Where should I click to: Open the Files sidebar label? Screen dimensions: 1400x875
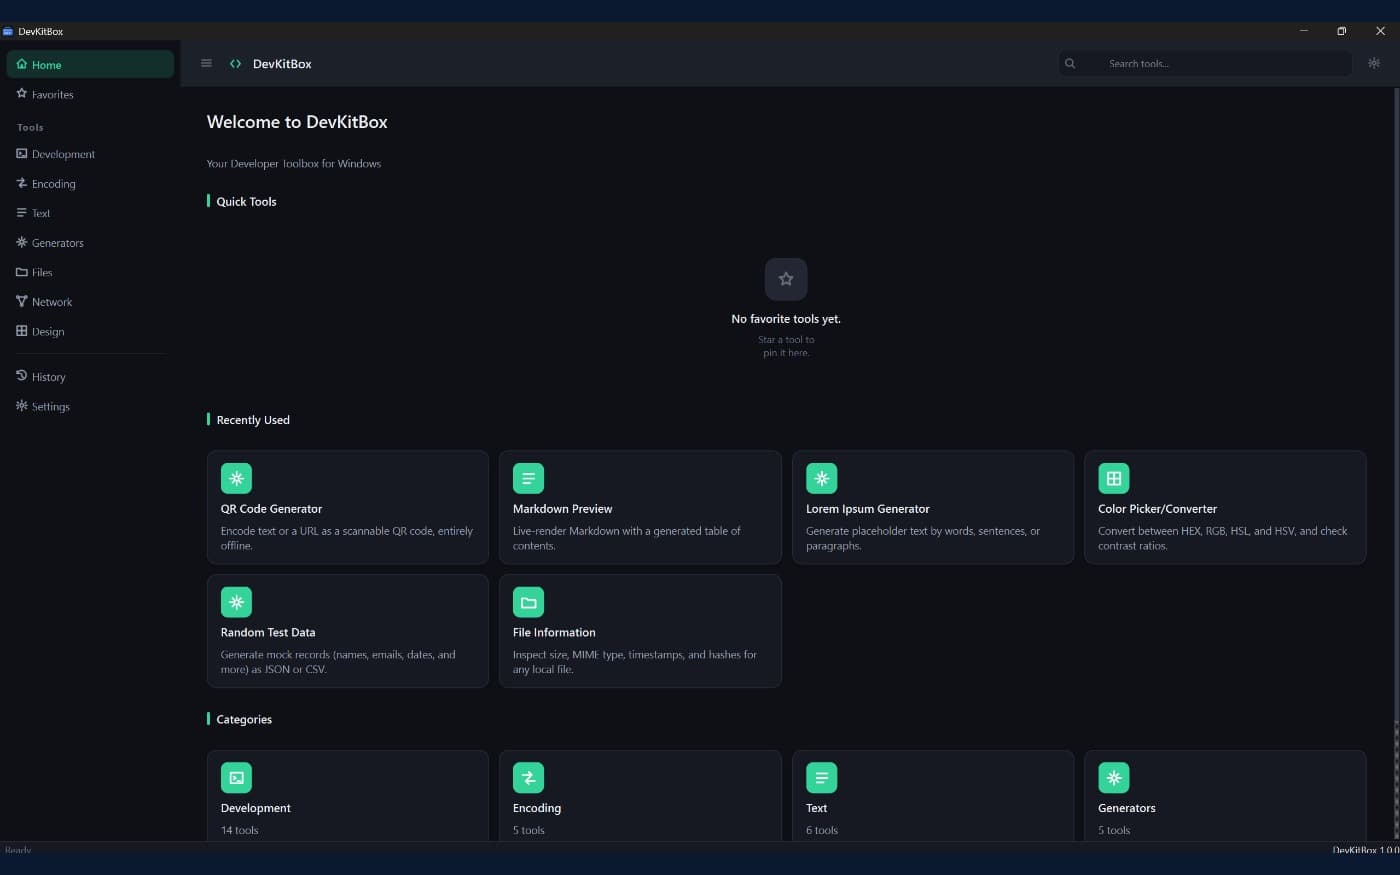[x=42, y=272]
